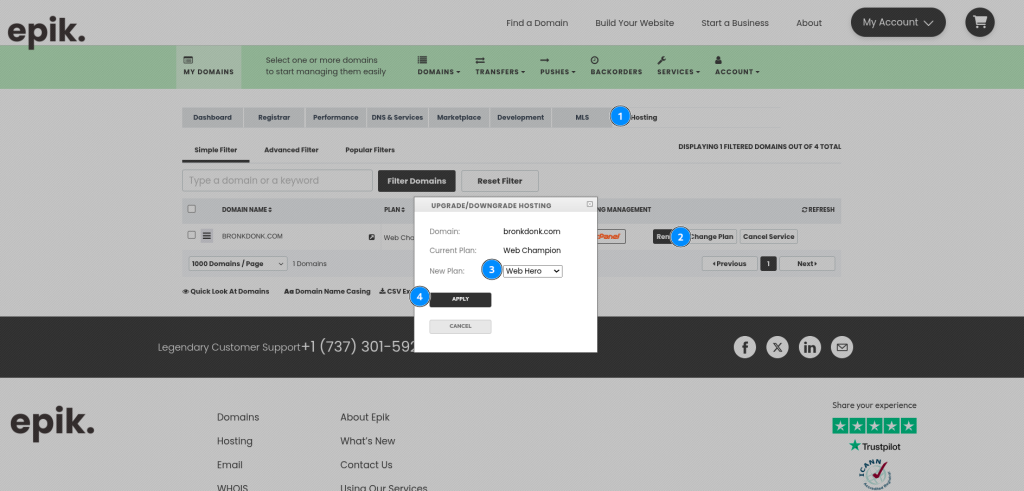Open the email envelope social icon
Image resolution: width=1024 pixels, height=491 pixels.
[x=842, y=347]
